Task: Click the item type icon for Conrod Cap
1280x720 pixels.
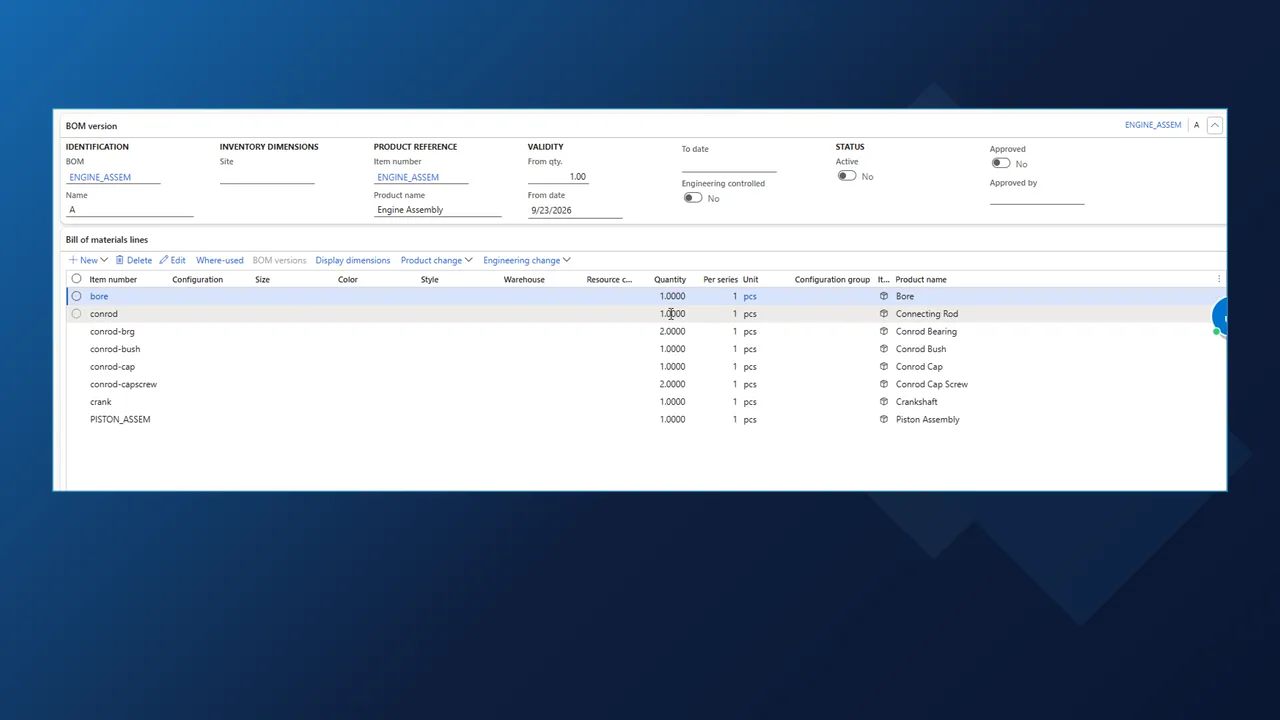Action: click(884, 366)
